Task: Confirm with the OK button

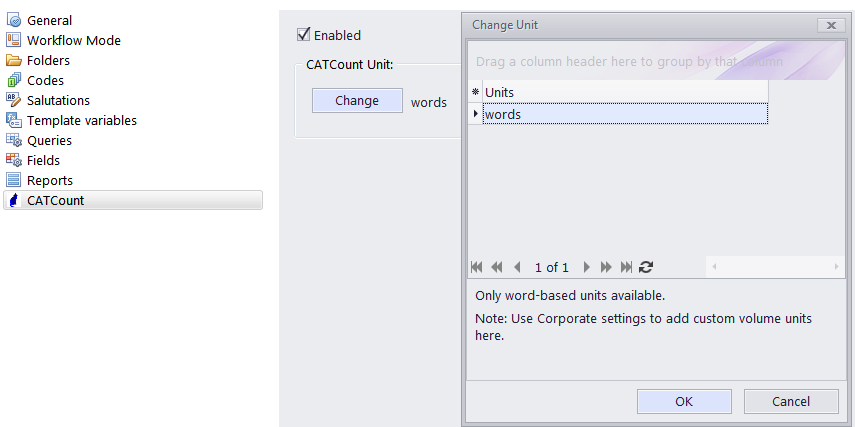Action: (x=684, y=401)
